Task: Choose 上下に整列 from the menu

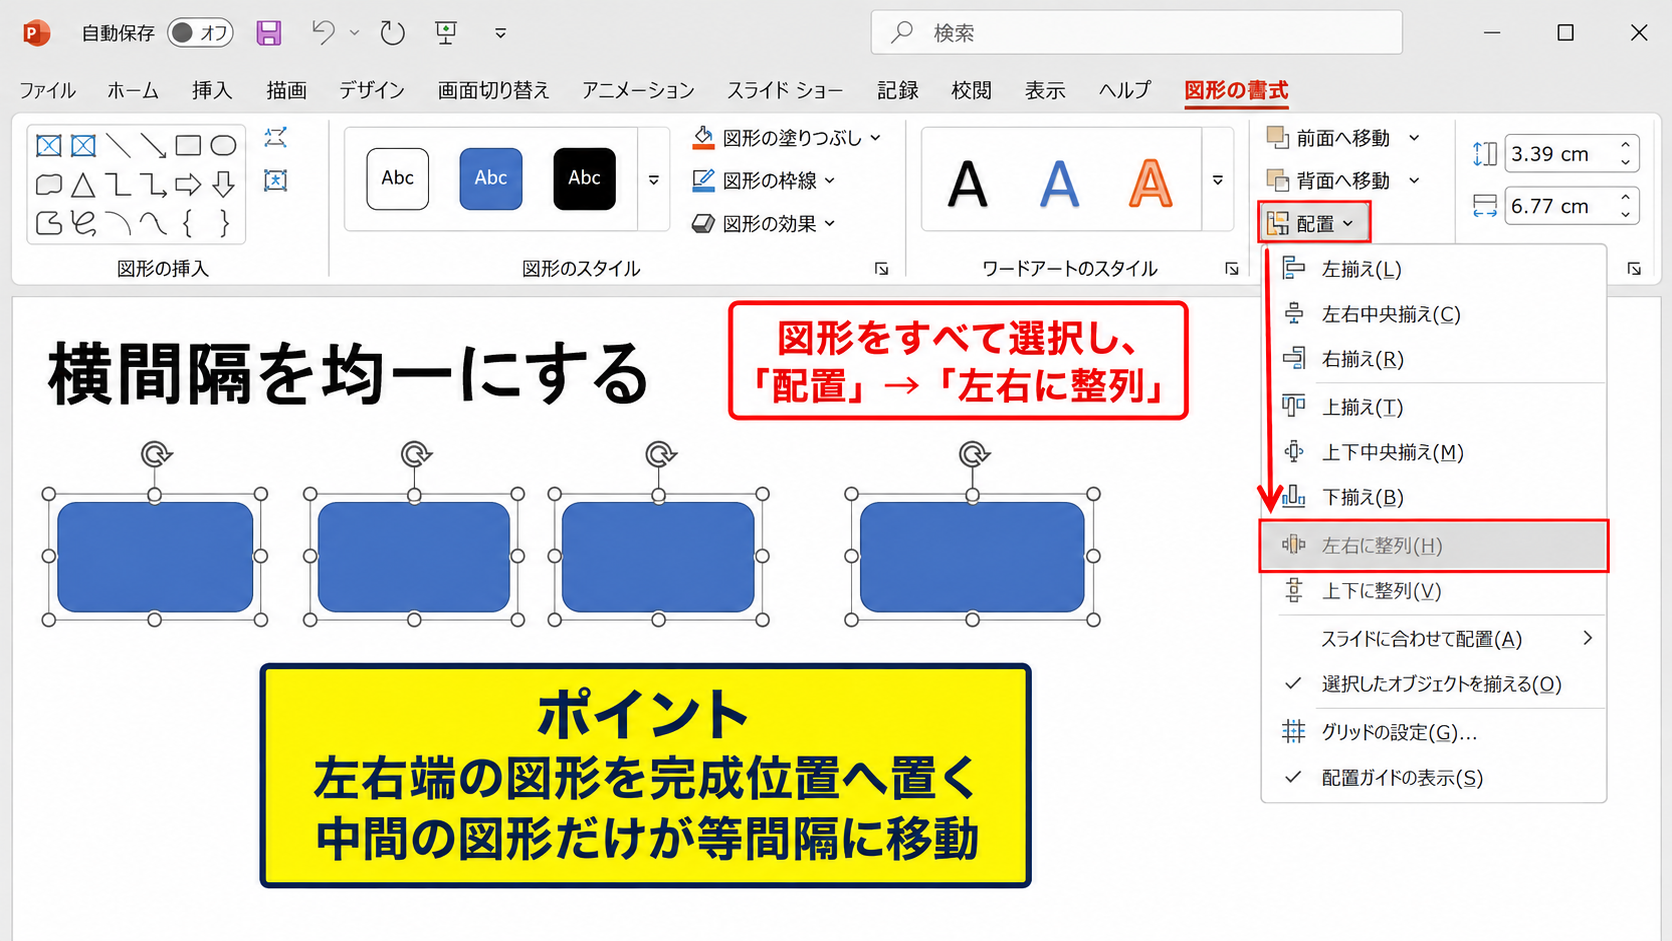Action: [1433, 591]
